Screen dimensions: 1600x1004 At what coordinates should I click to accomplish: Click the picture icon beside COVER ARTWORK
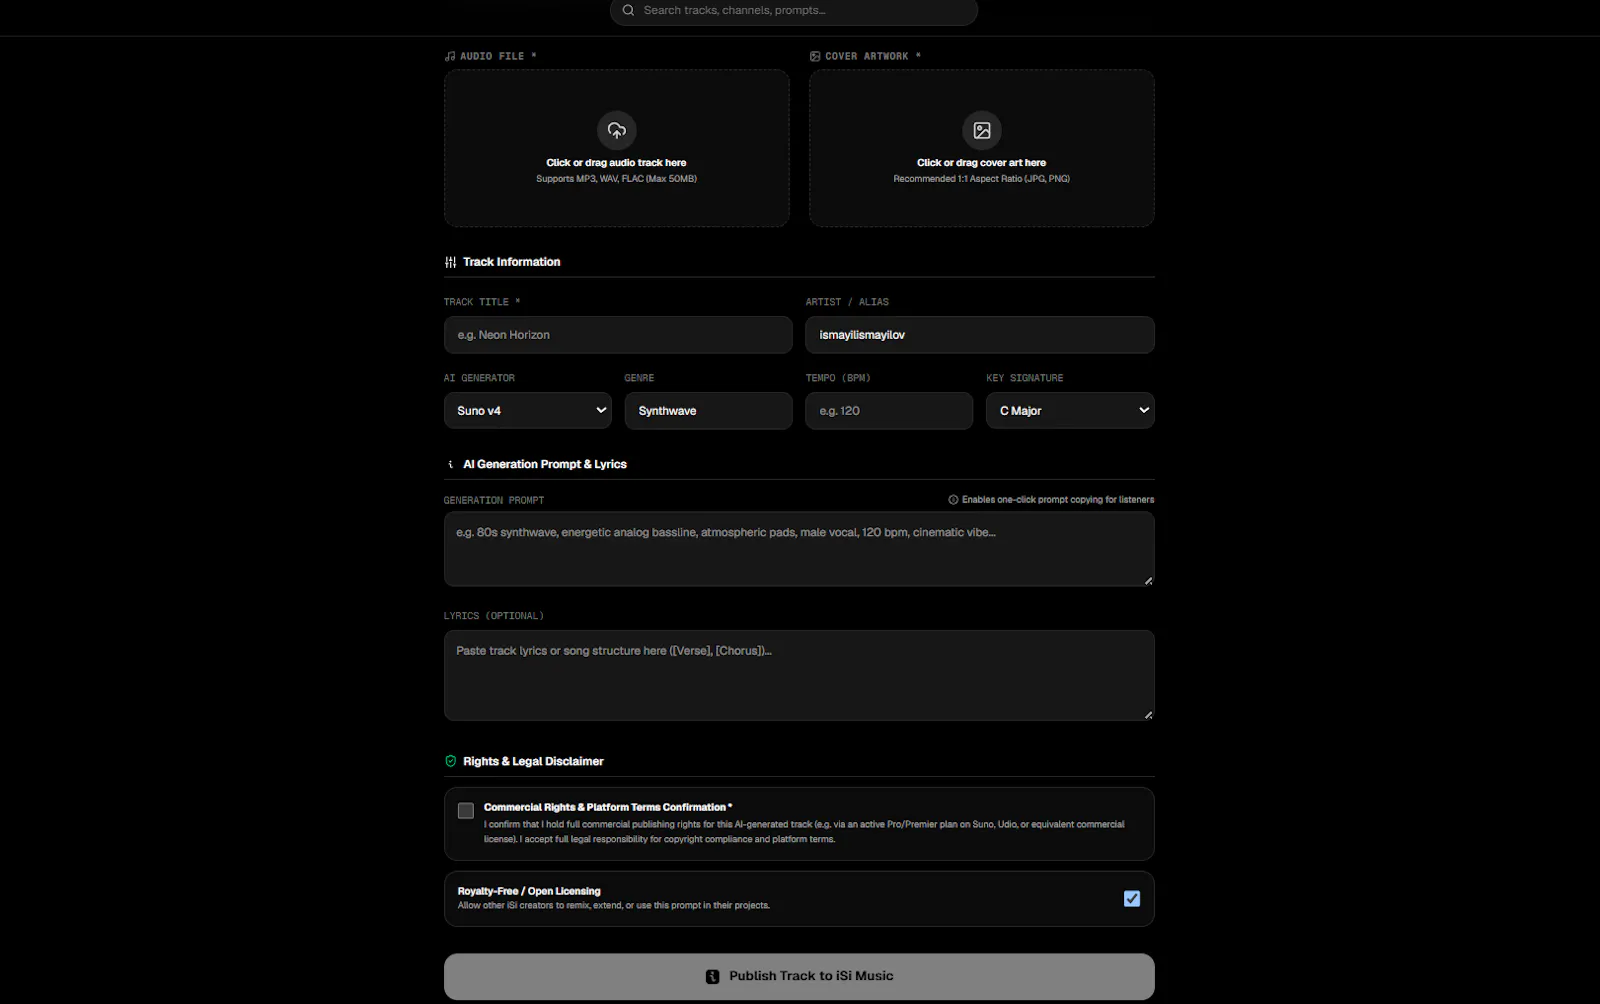(815, 56)
